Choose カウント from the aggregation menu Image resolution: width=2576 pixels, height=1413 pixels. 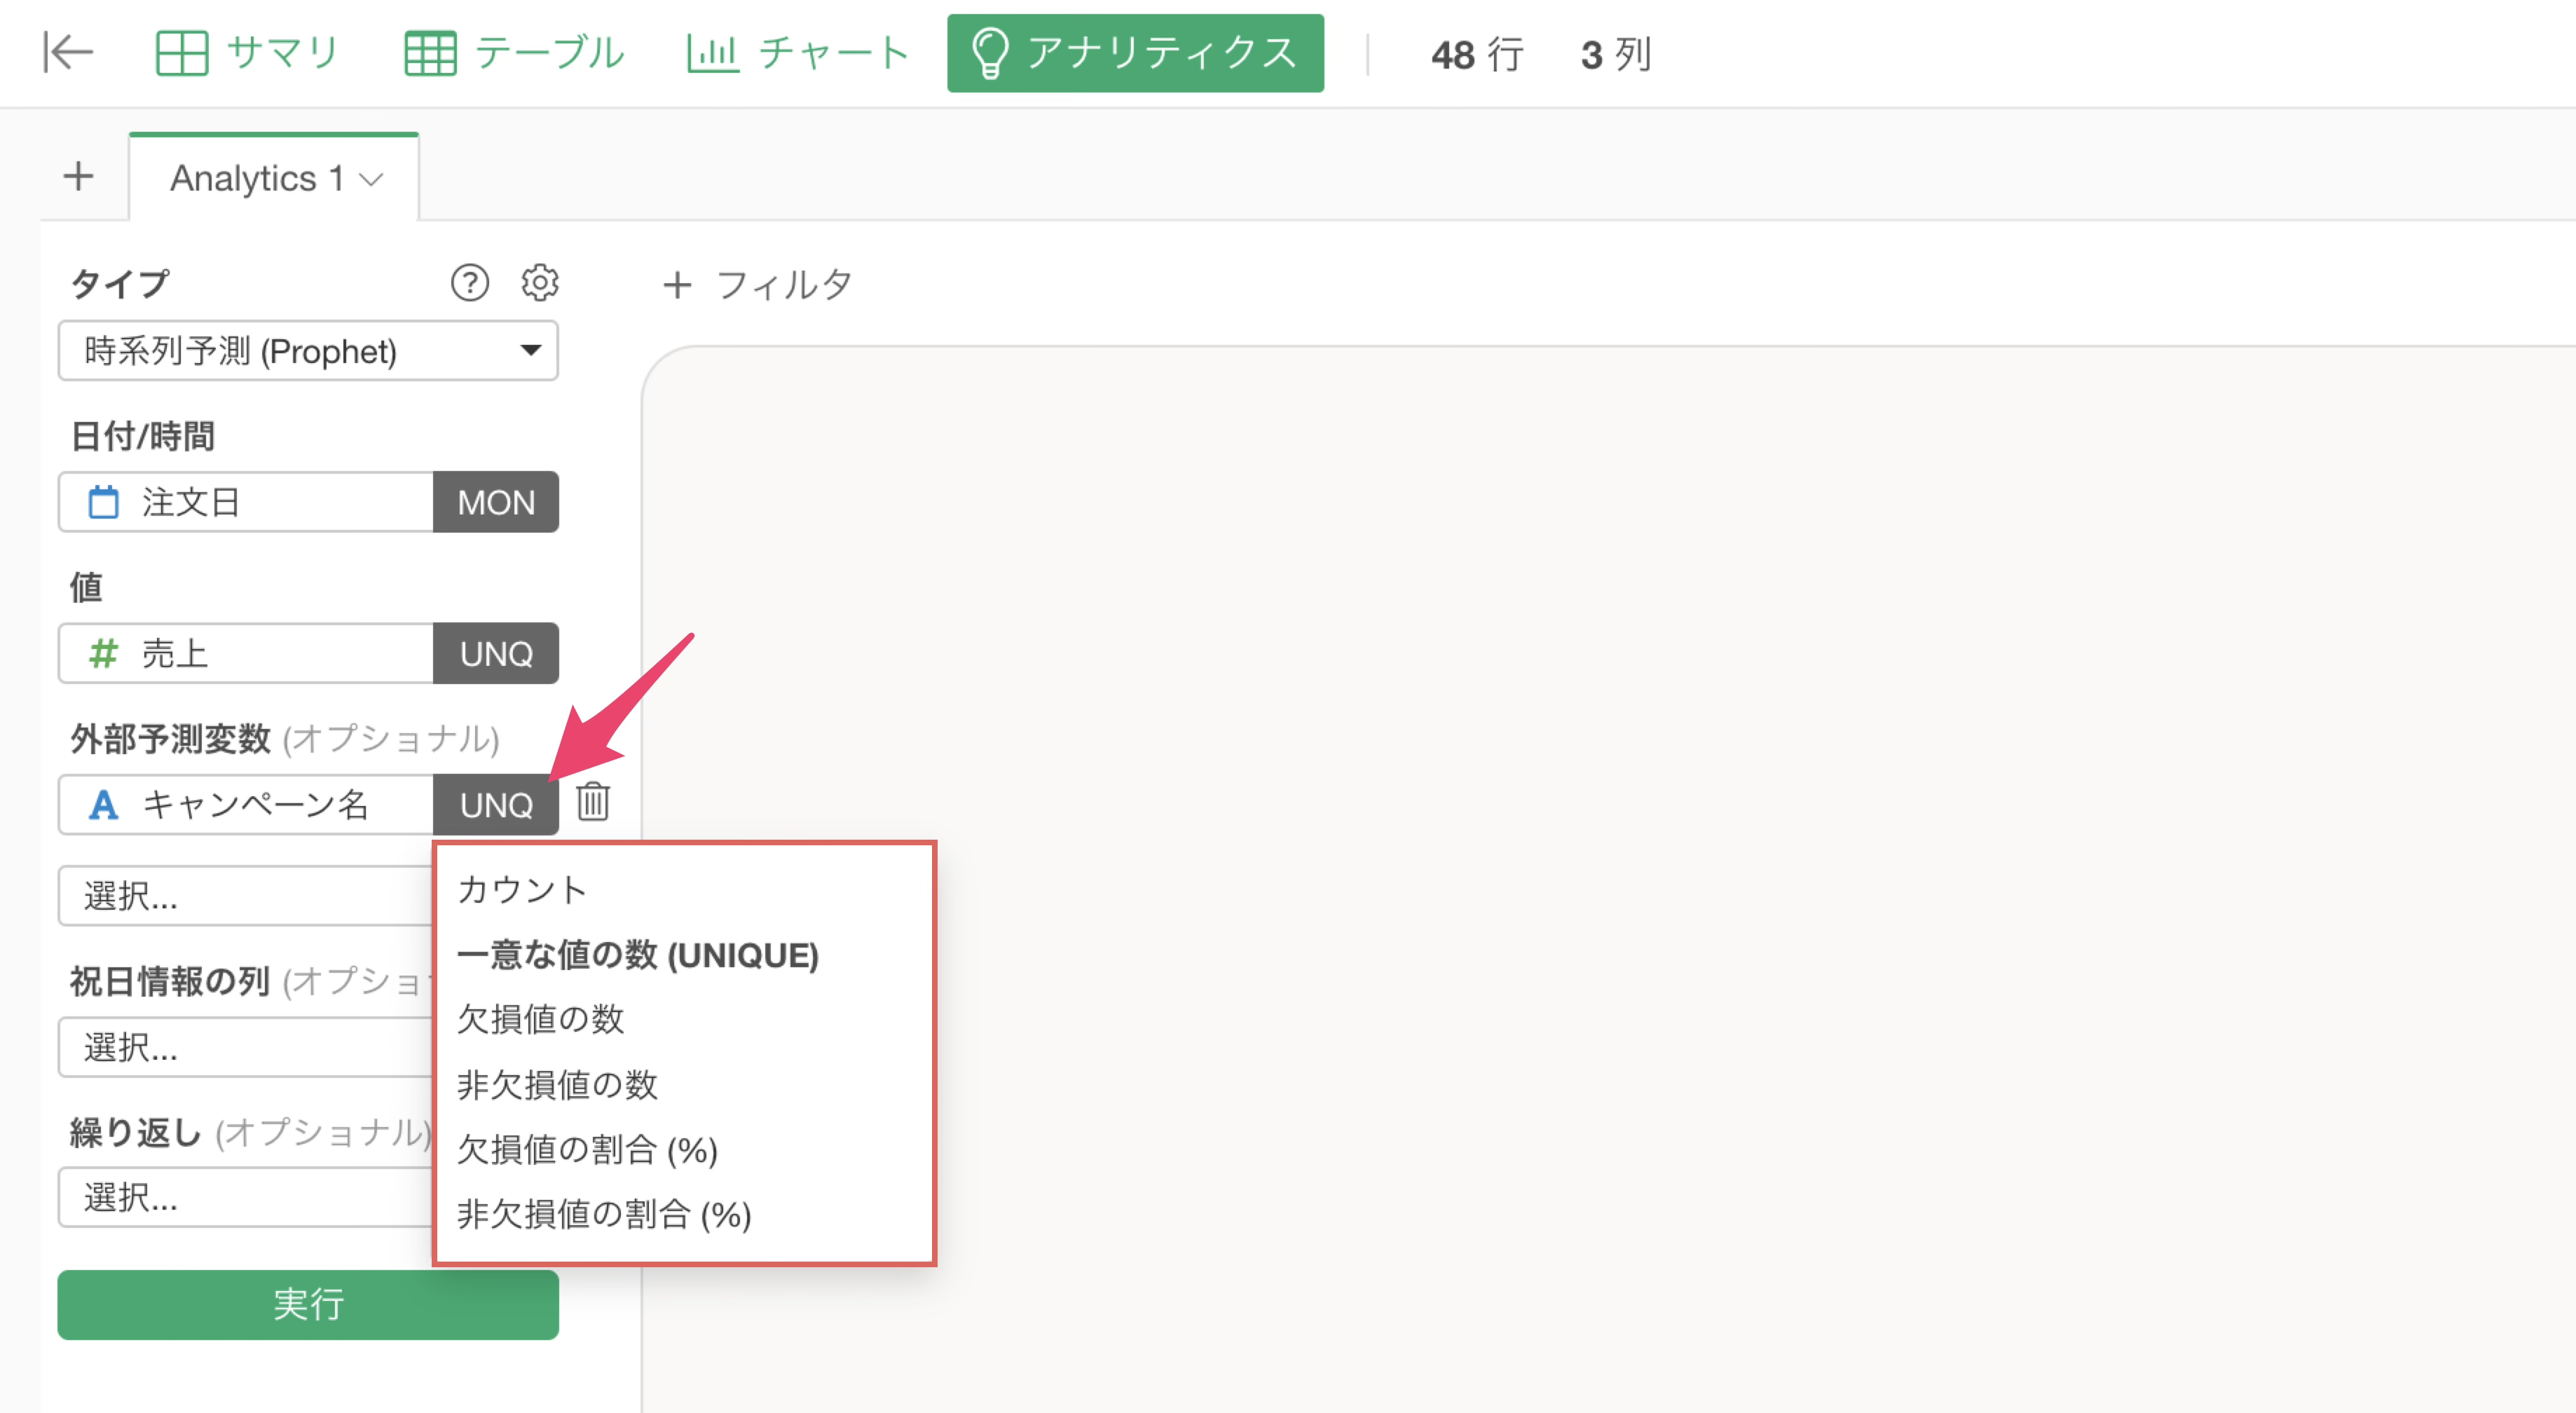coord(522,890)
